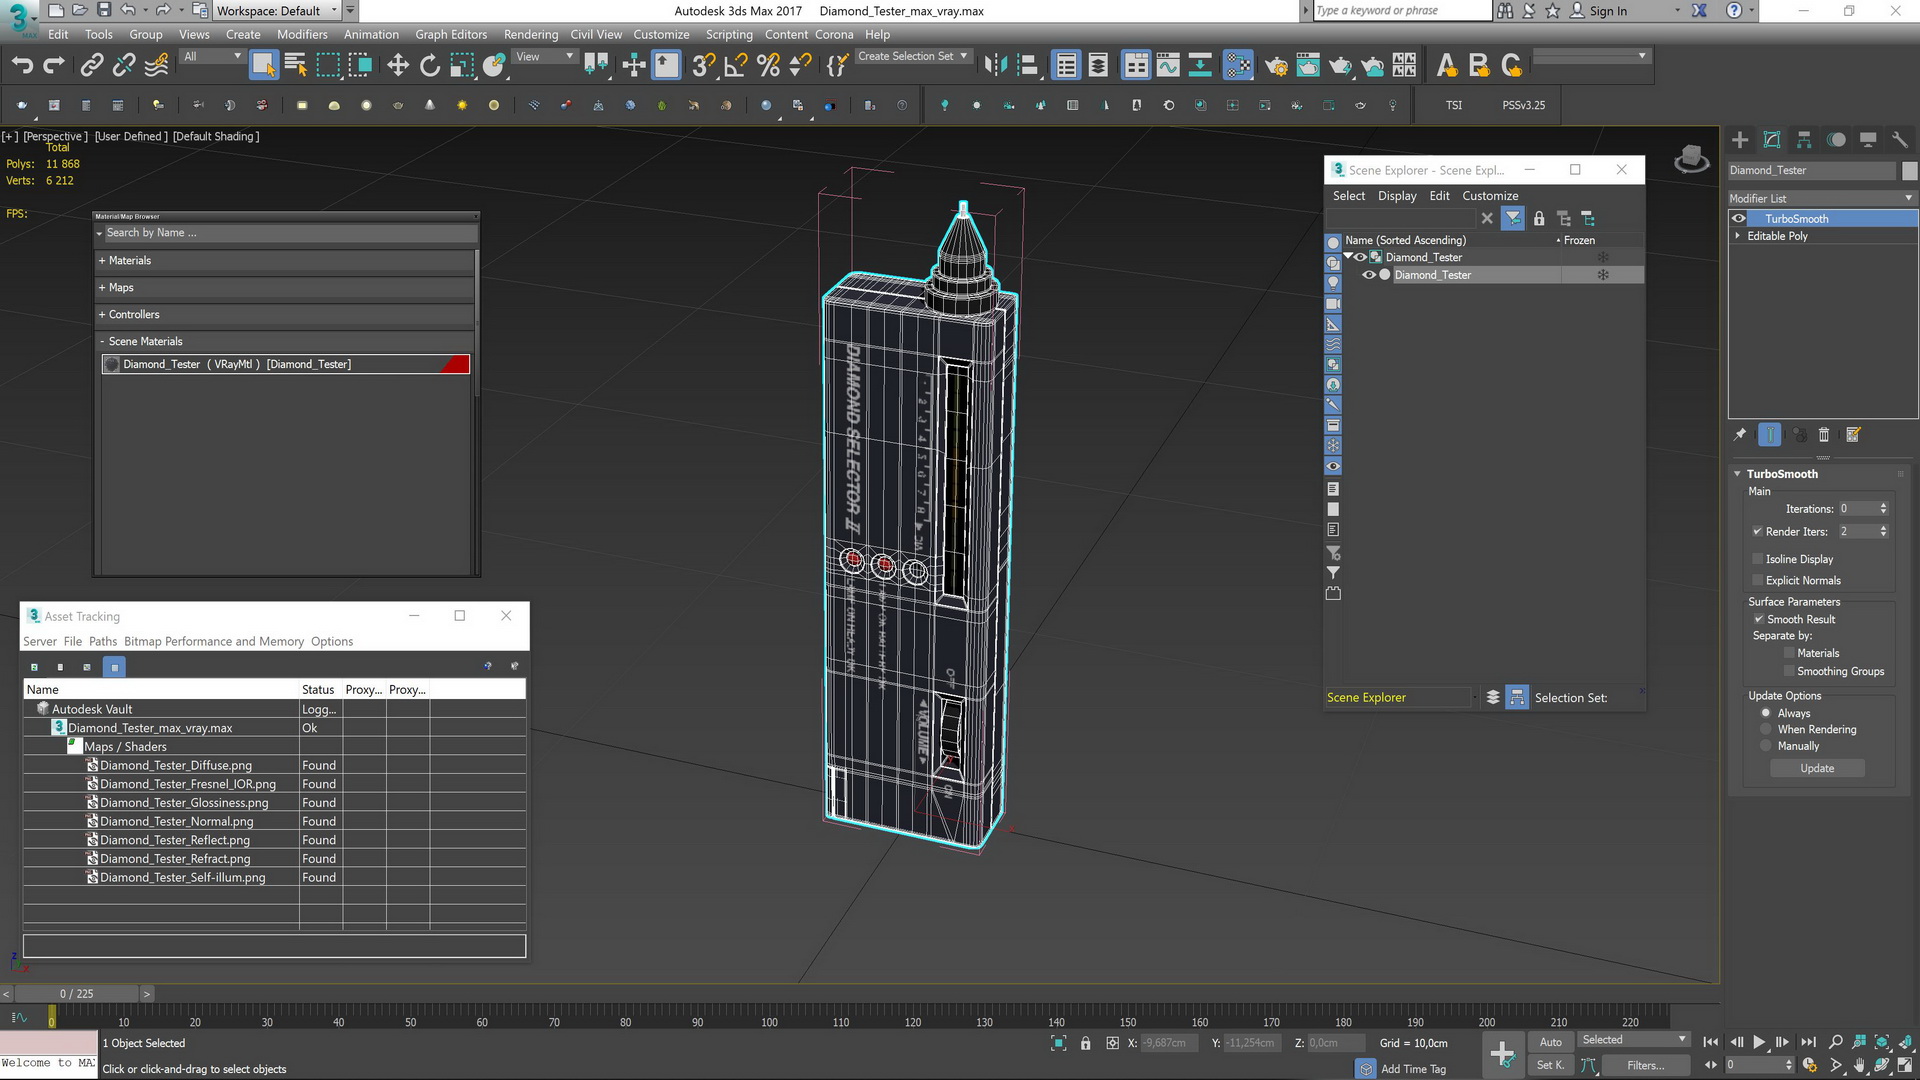Open the Scripting menu
This screenshot has width=1920, height=1080.
click(x=729, y=34)
